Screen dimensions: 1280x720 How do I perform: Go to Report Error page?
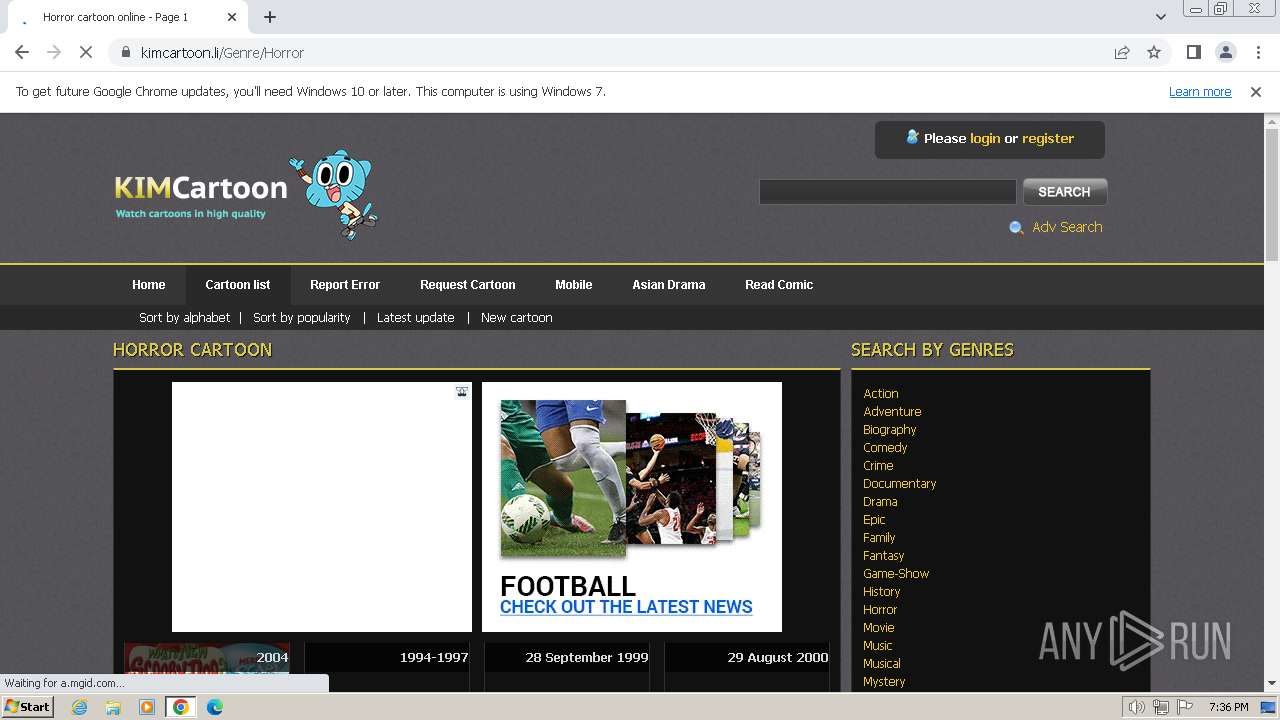tap(345, 285)
